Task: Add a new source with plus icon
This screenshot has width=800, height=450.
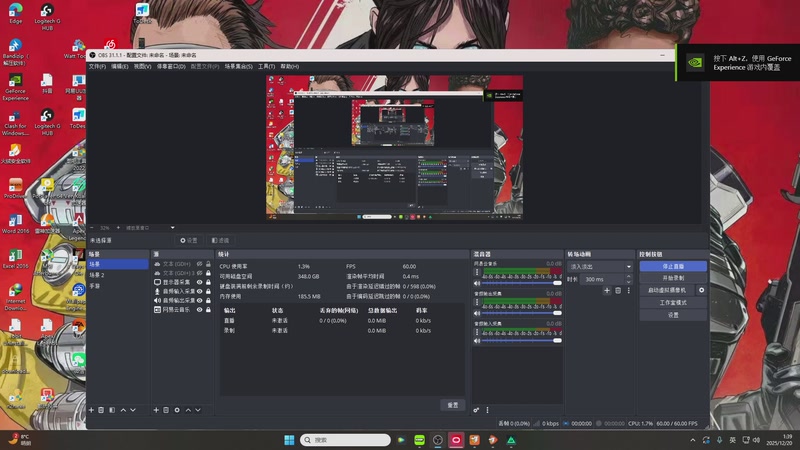Action: click(156, 410)
